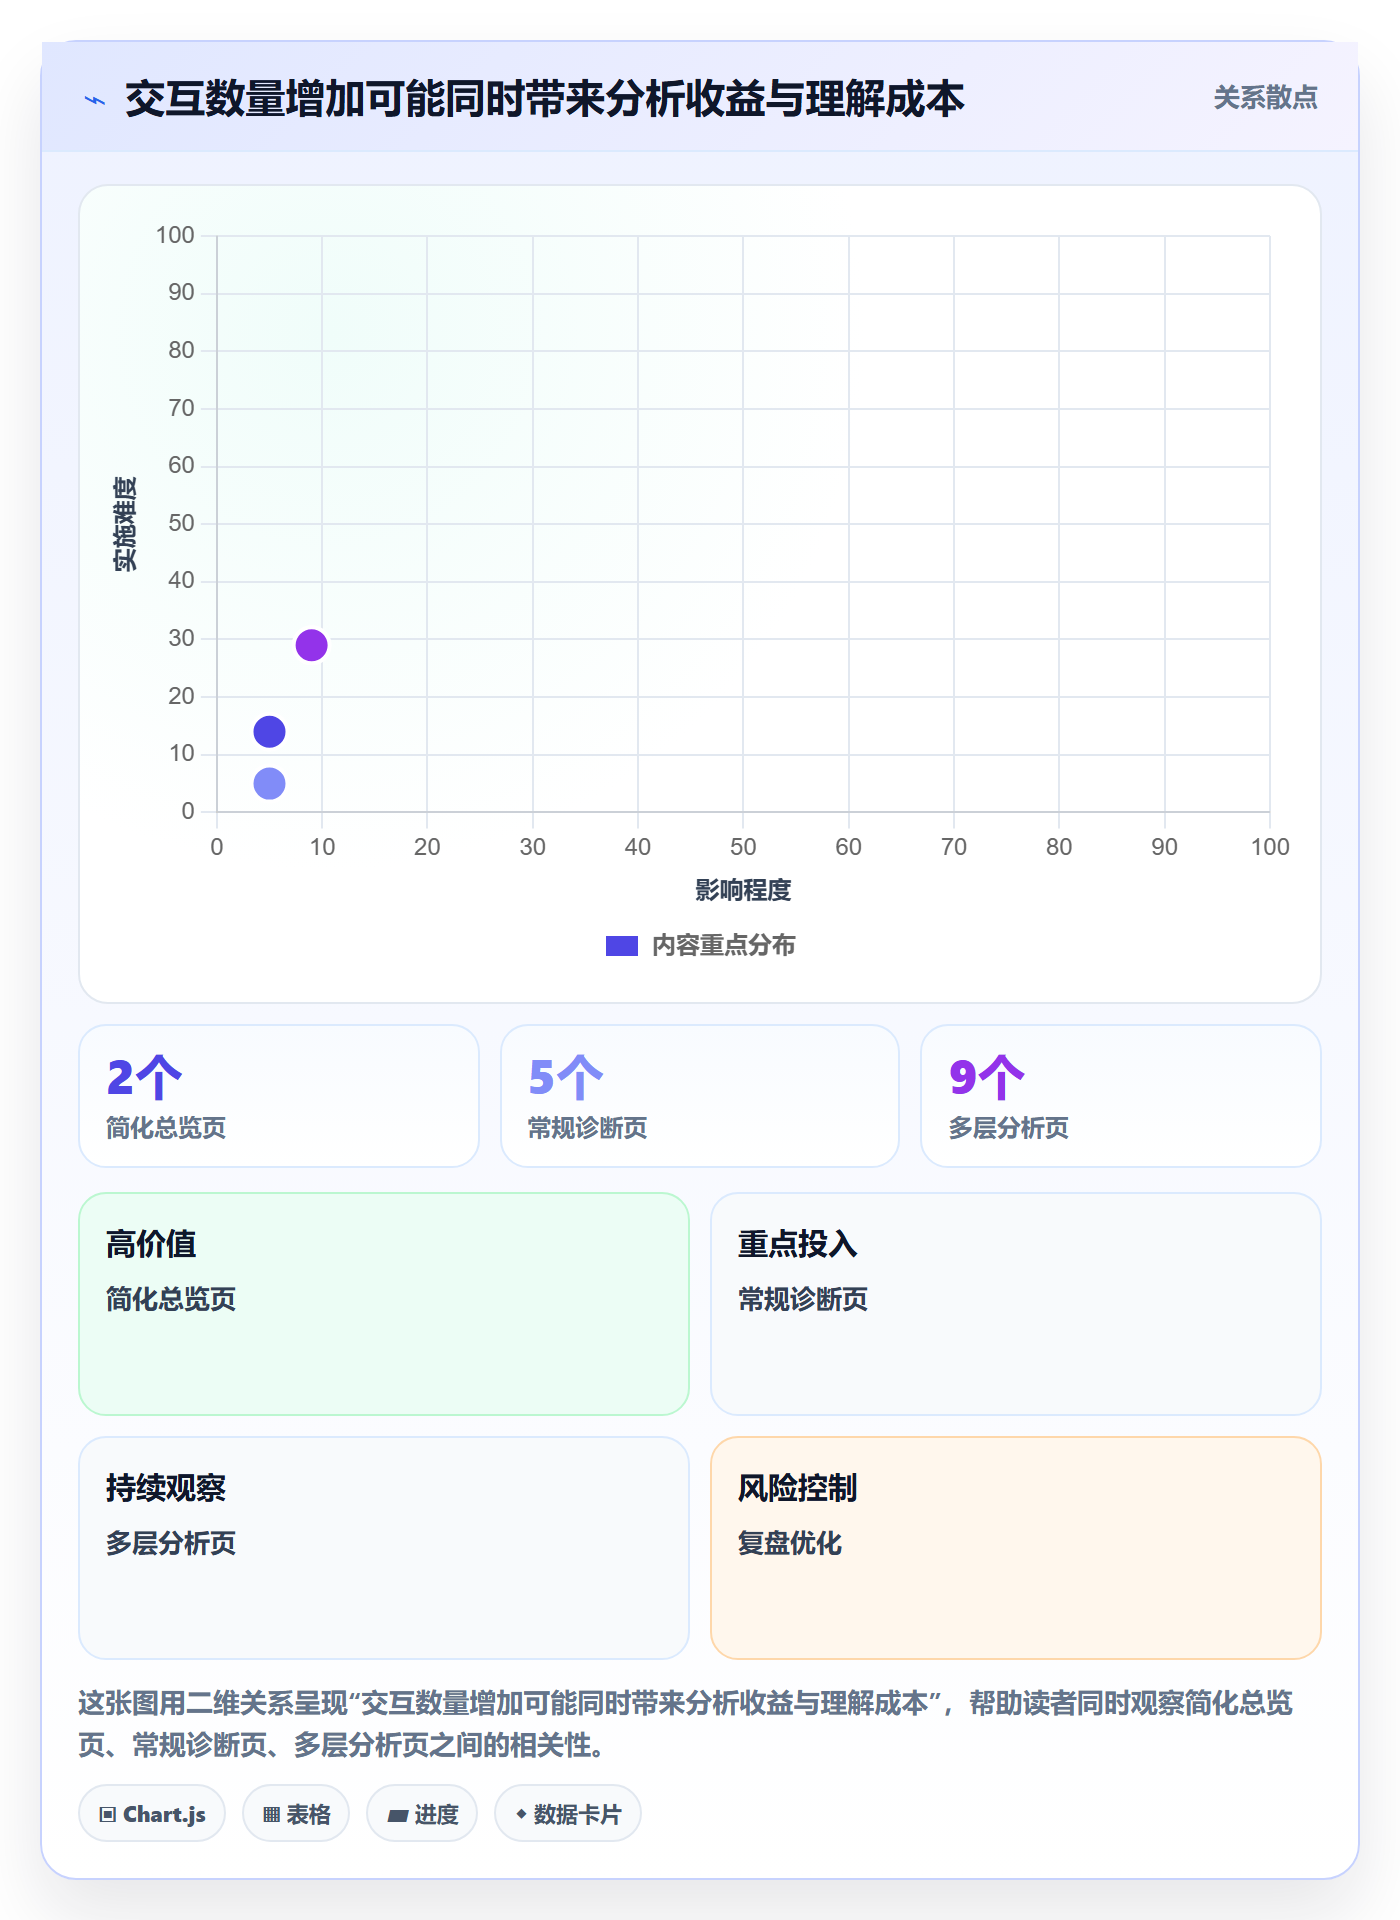1400x1920 pixels.
Task: Click the 影响程度 x-axis title
Action: [743, 890]
